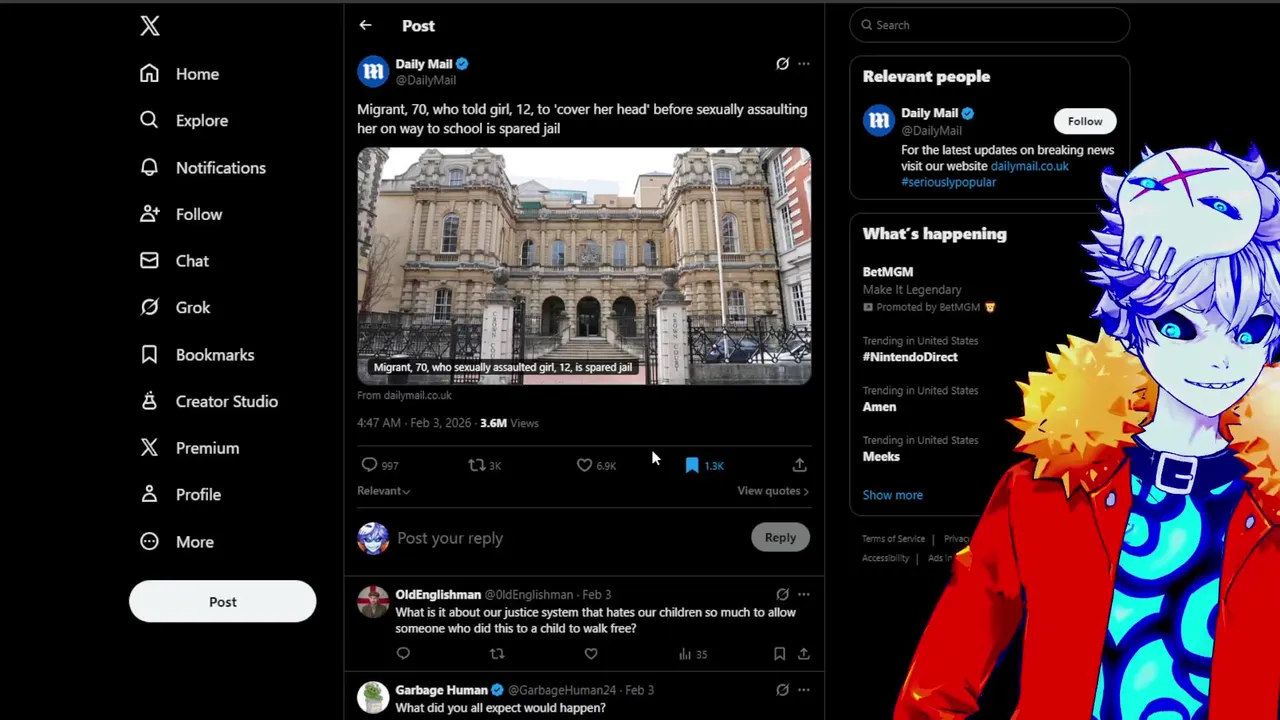
Task: Open the courthouse article image
Action: coord(584,266)
